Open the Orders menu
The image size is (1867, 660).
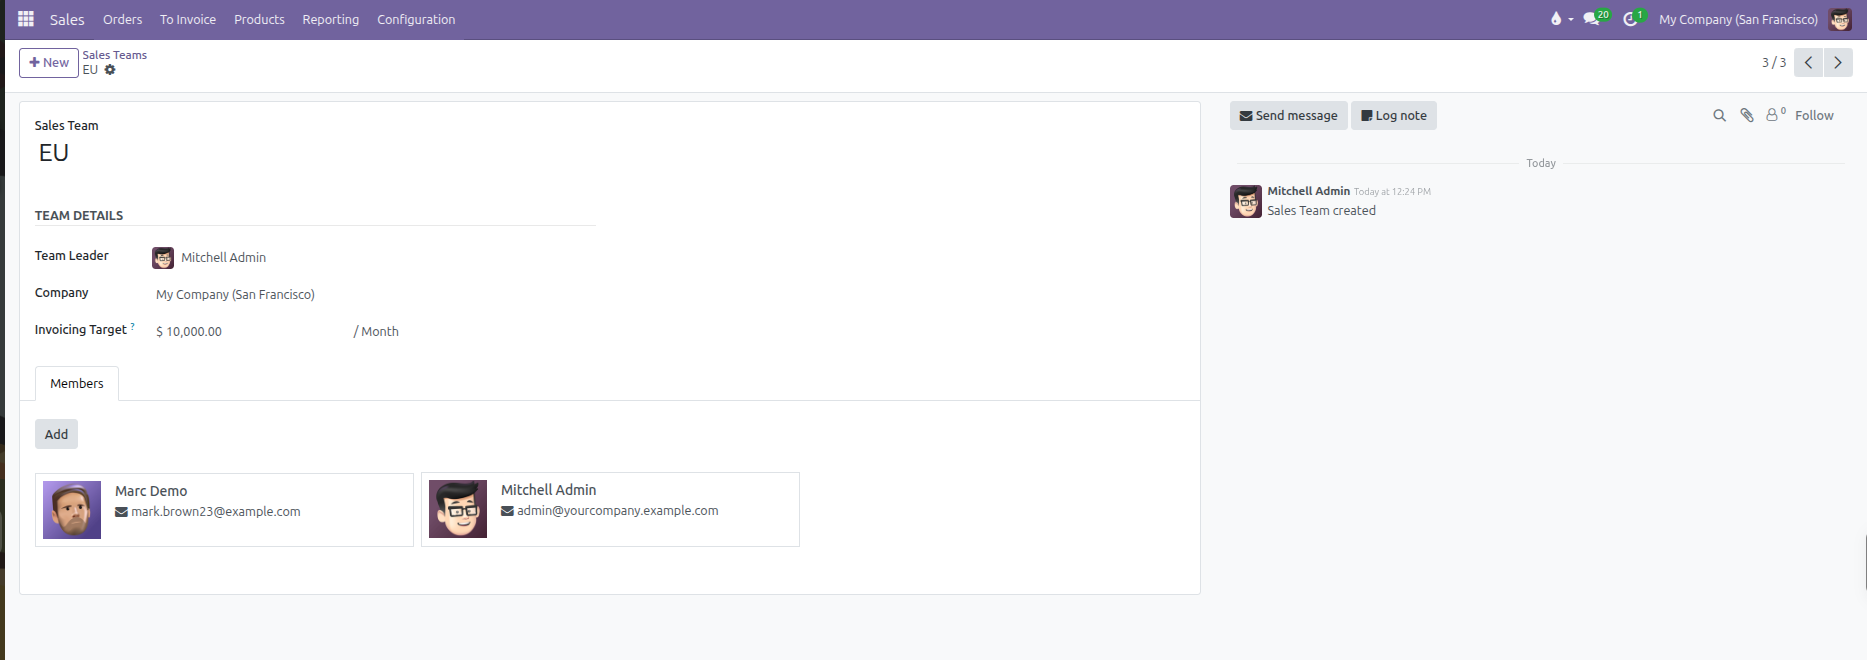[123, 19]
